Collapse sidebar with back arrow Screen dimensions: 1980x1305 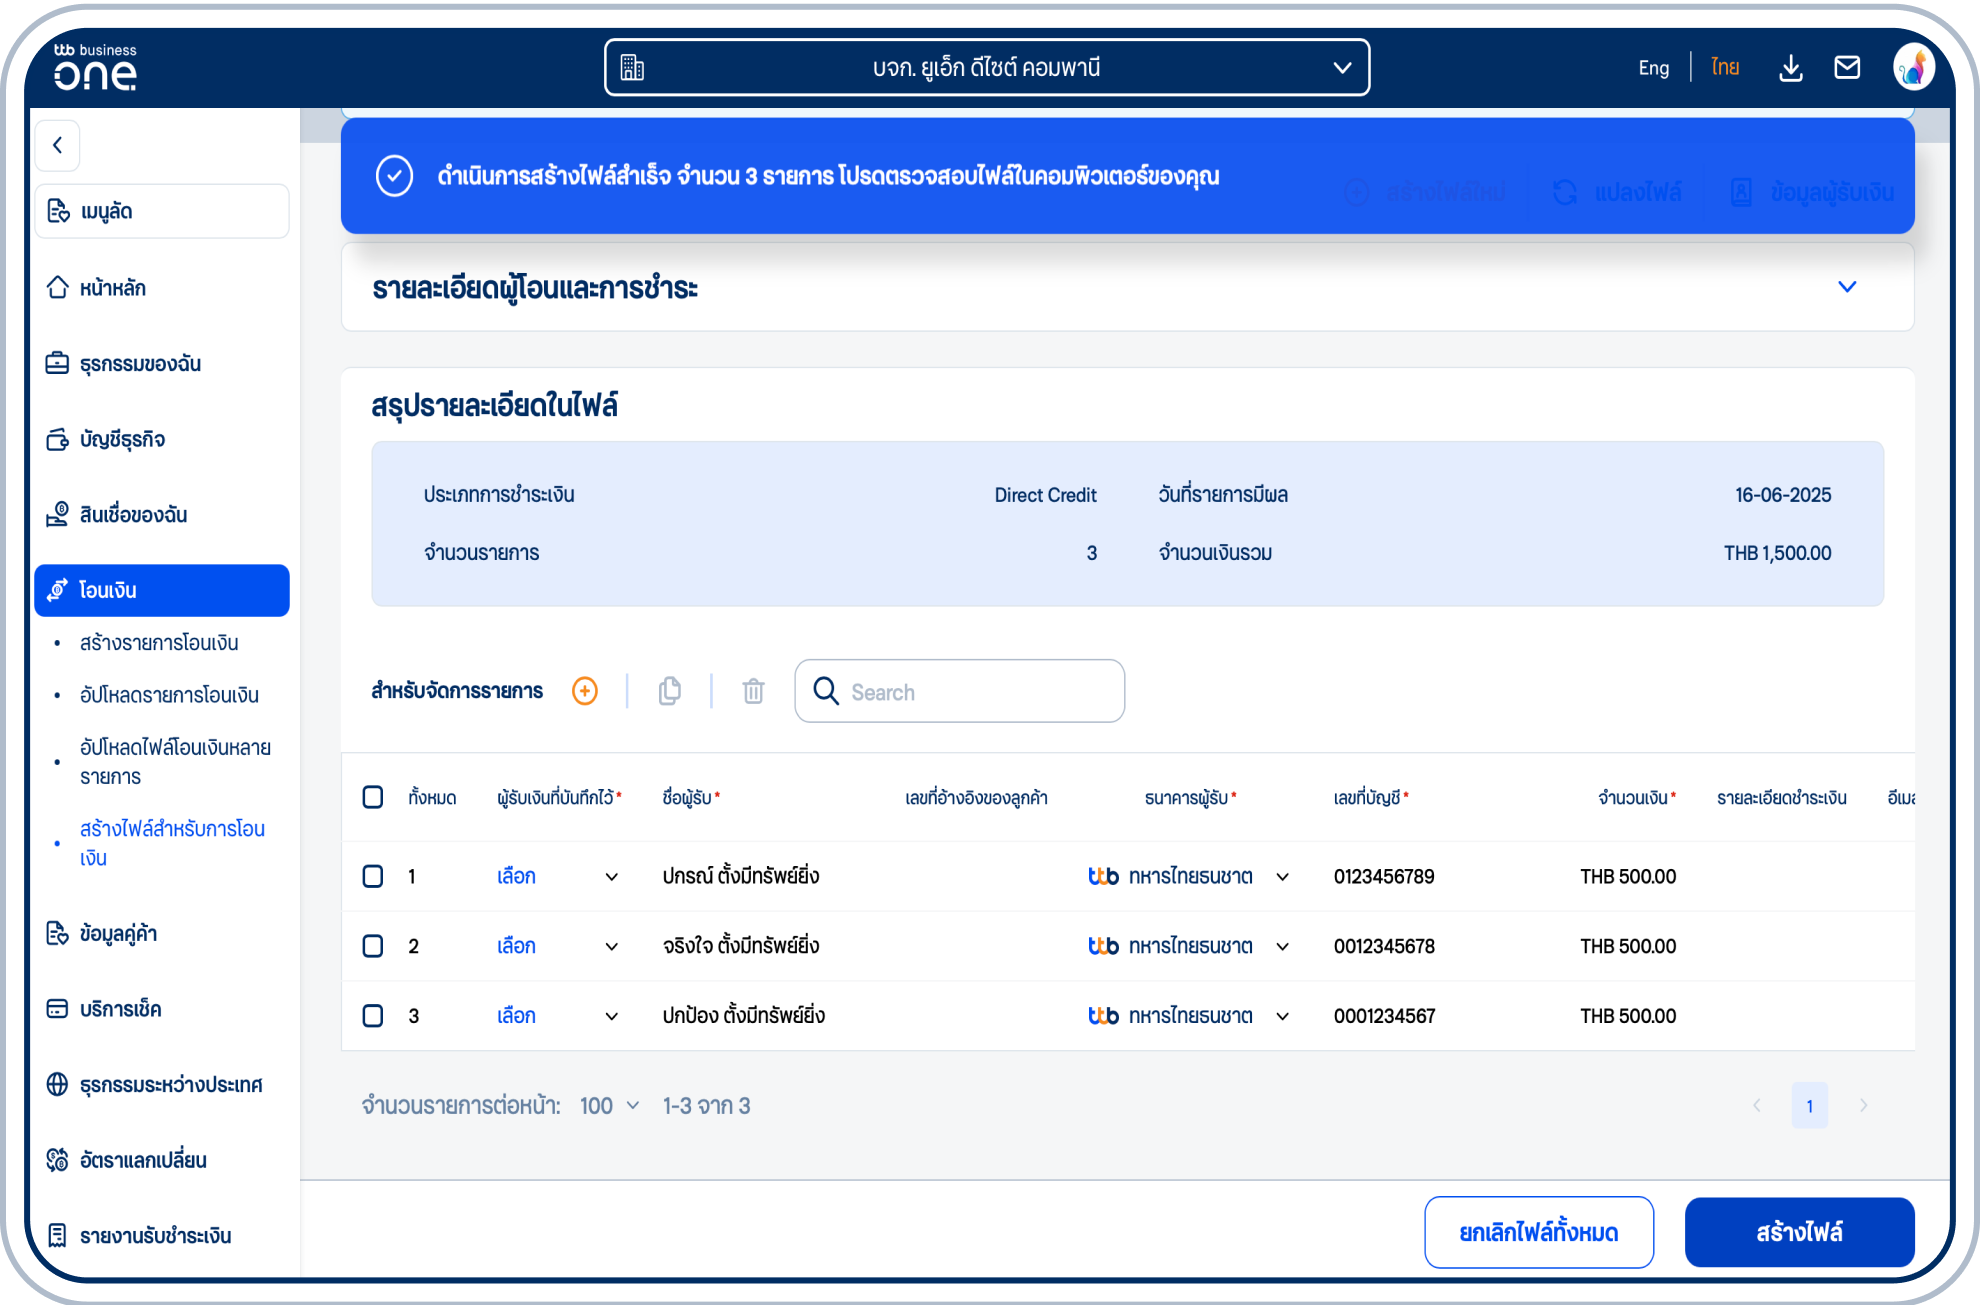58,145
